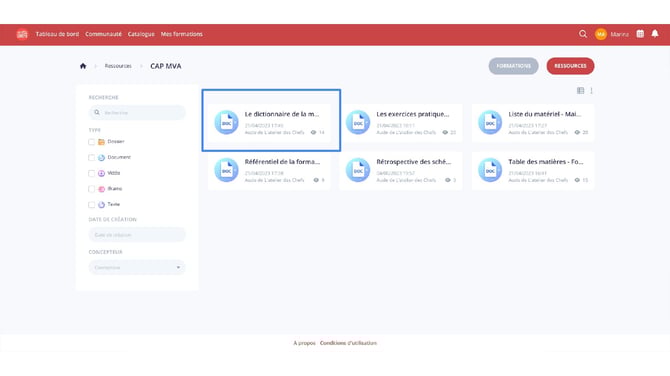This screenshot has width=670, height=376.
Task: Open the calendar icon in header
Action: (x=640, y=34)
